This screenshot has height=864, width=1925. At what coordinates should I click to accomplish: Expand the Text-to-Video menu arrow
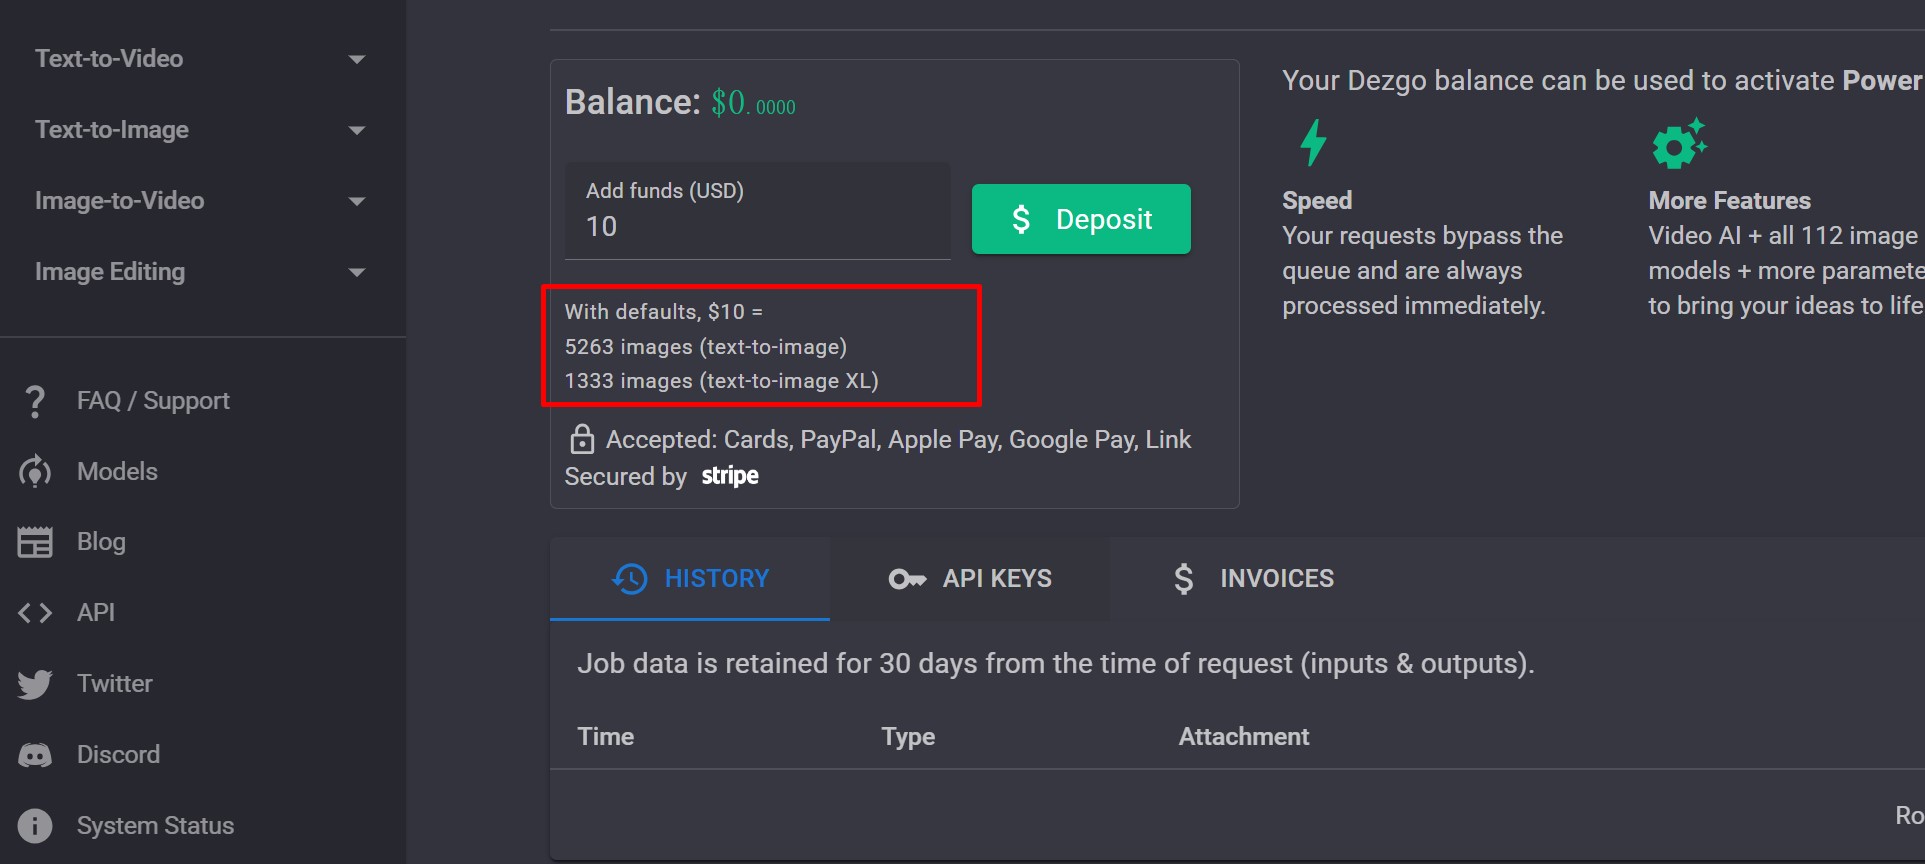pos(357,59)
